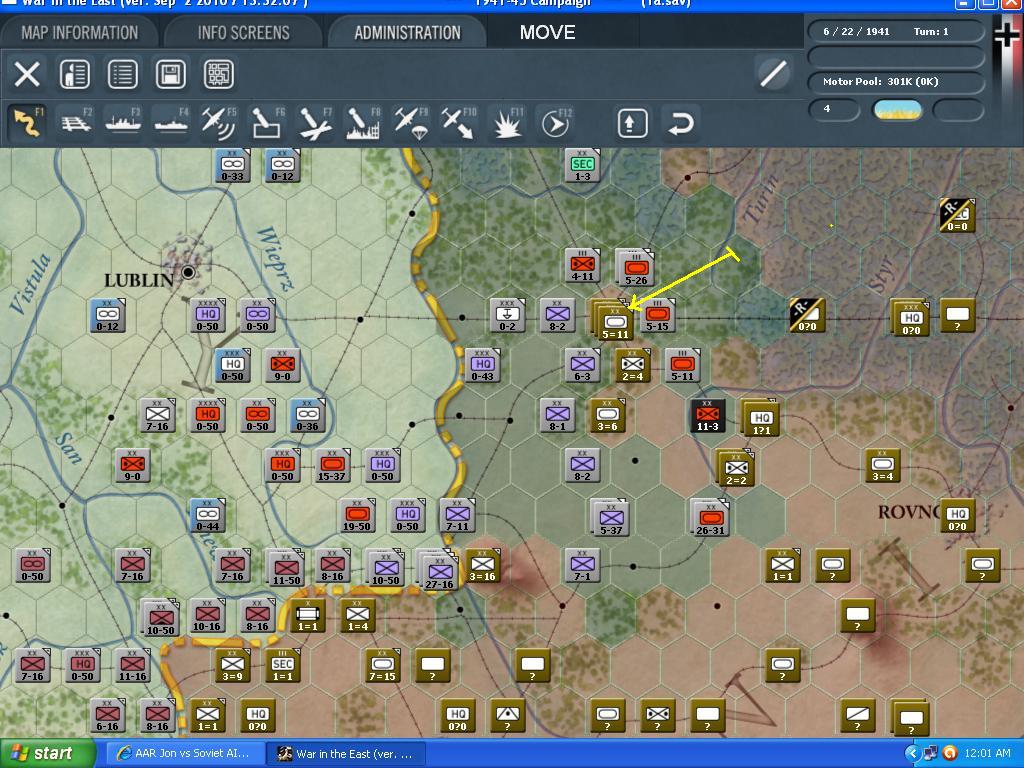
Task: Select the red 26-31 panzer unit stack
Action: point(710,519)
